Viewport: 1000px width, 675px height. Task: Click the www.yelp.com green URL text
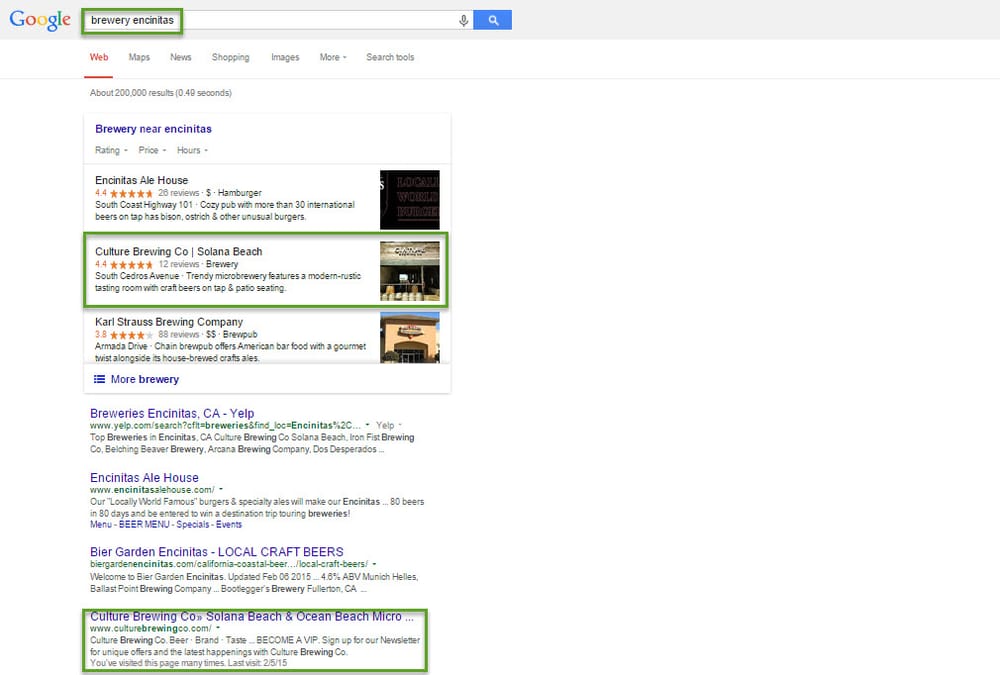pyautogui.click(x=225, y=426)
